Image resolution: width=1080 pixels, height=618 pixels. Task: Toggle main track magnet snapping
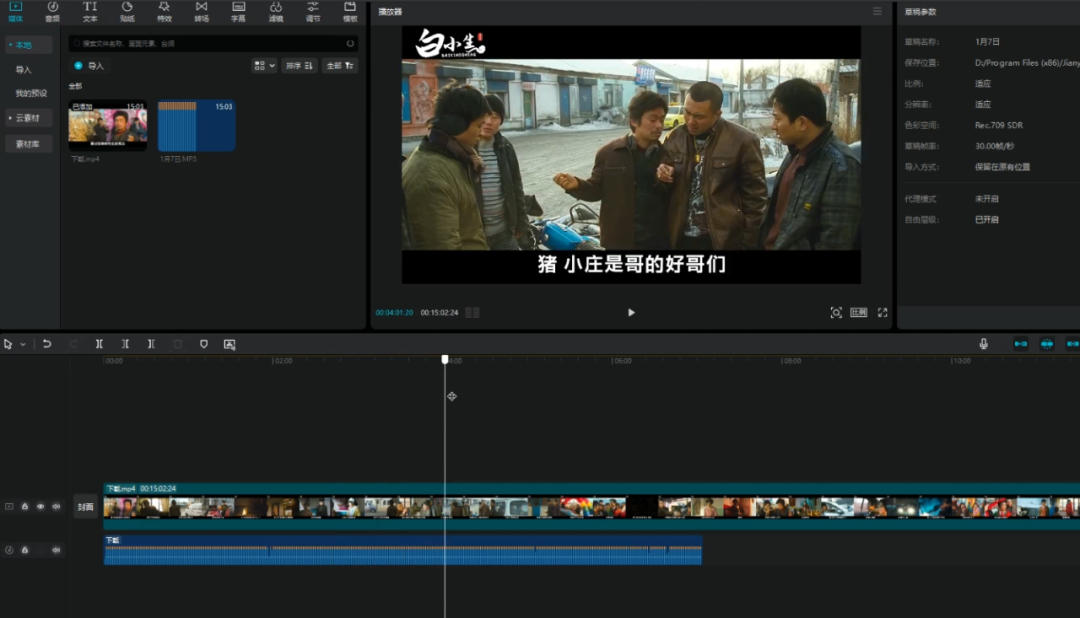1021,344
